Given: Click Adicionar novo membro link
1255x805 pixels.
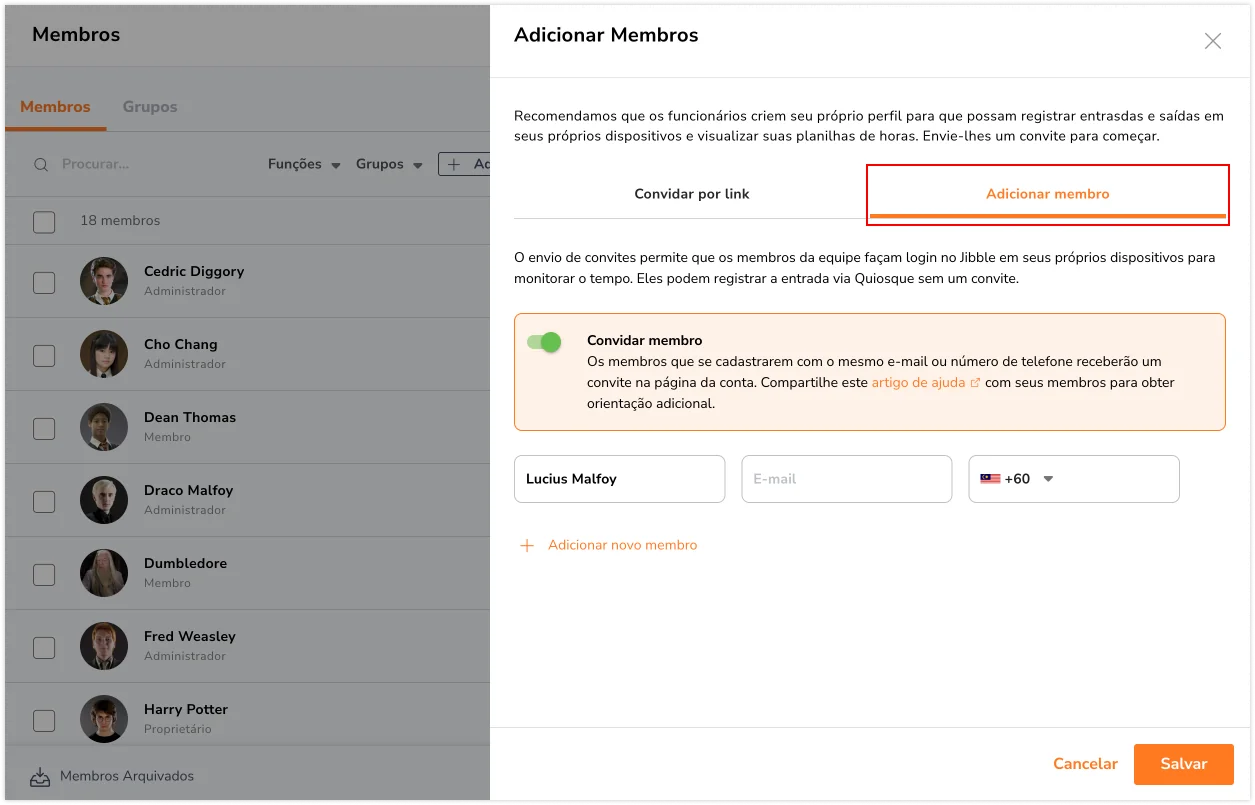Looking at the screenshot, I should click(622, 545).
